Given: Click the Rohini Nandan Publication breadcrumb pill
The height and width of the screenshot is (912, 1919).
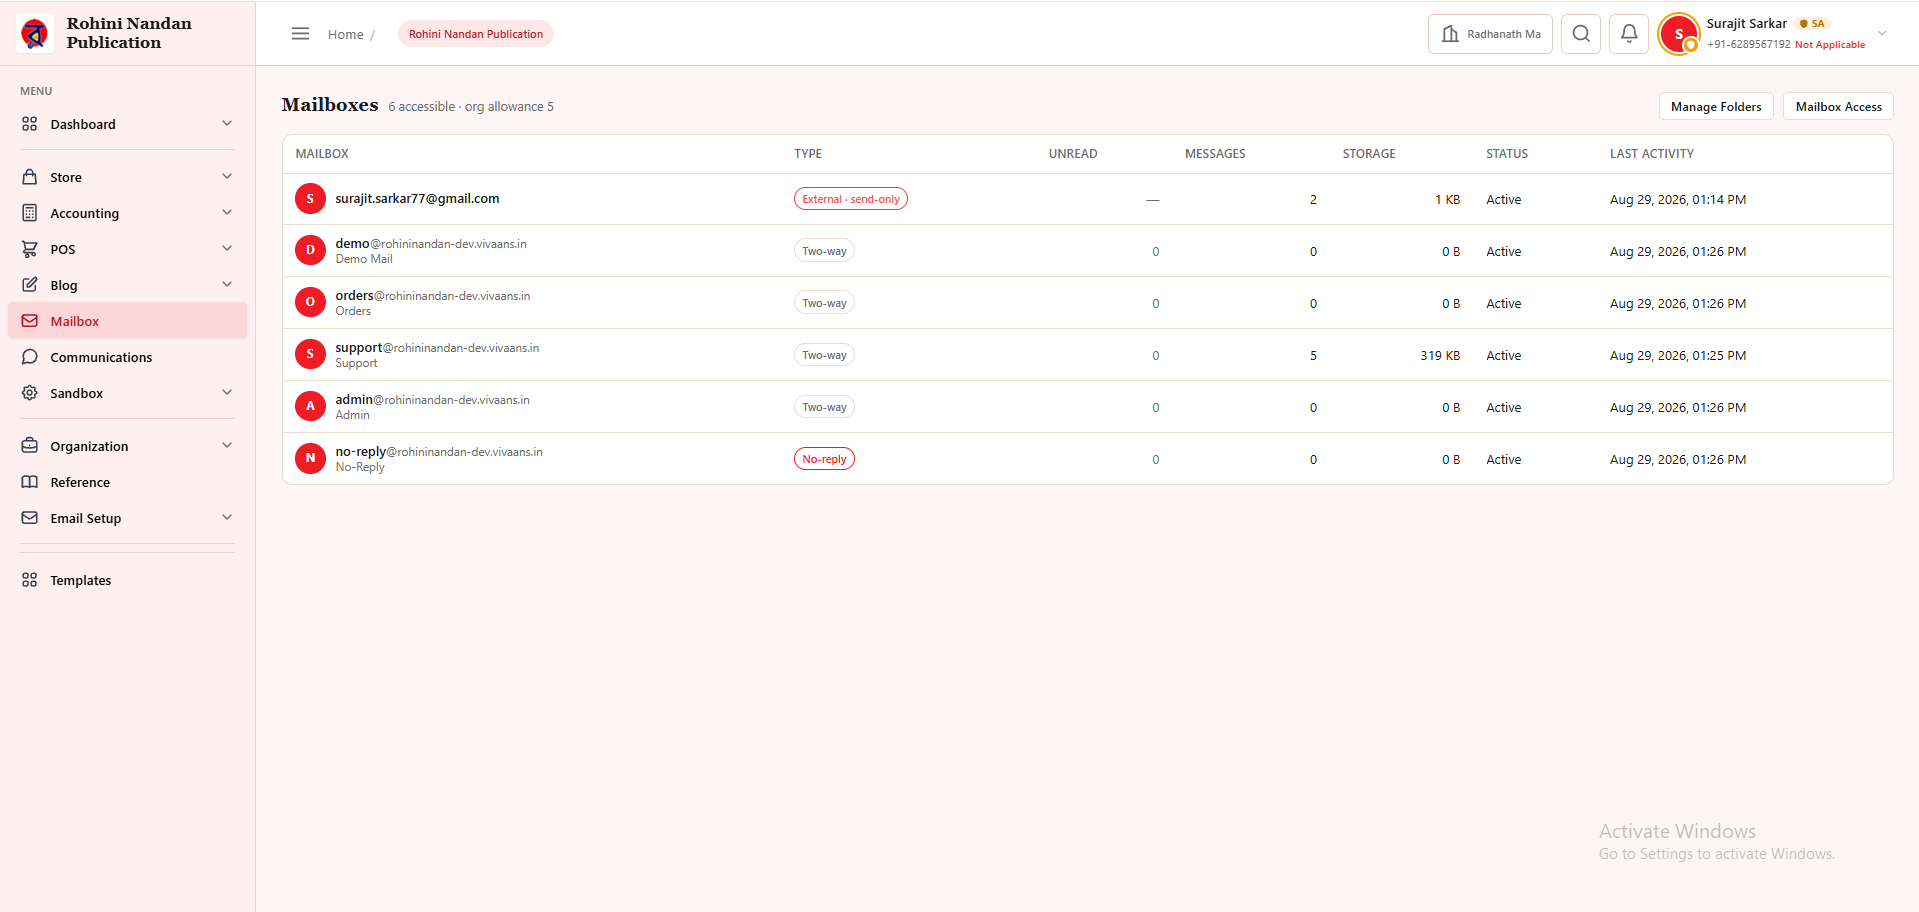Looking at the screenshot, I should (x=476, y=34).
